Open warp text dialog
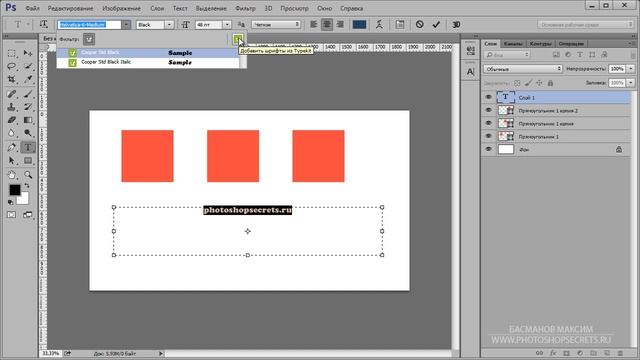This screenshot has width=640, height=360. tap(379, 24)
